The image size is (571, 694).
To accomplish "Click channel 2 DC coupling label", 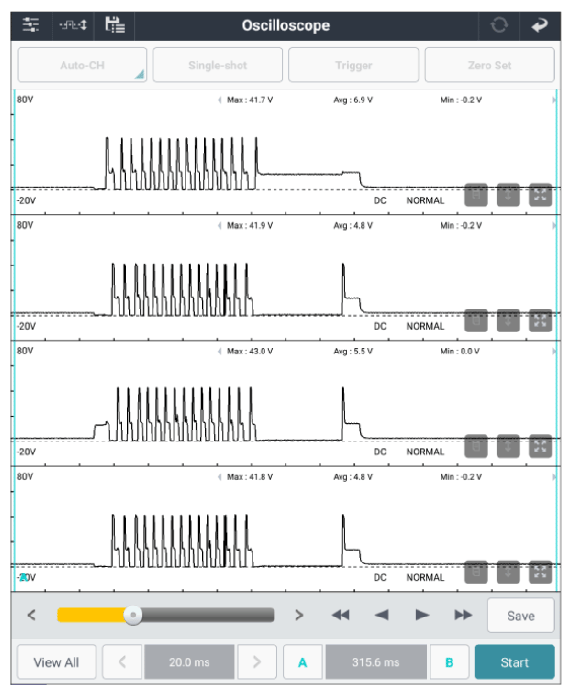I will tap(380, 327).
